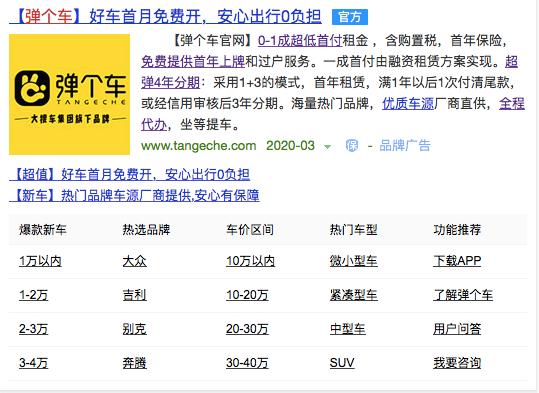Click the 优质车源 link
539x393 pixels.
coord(408,103)
